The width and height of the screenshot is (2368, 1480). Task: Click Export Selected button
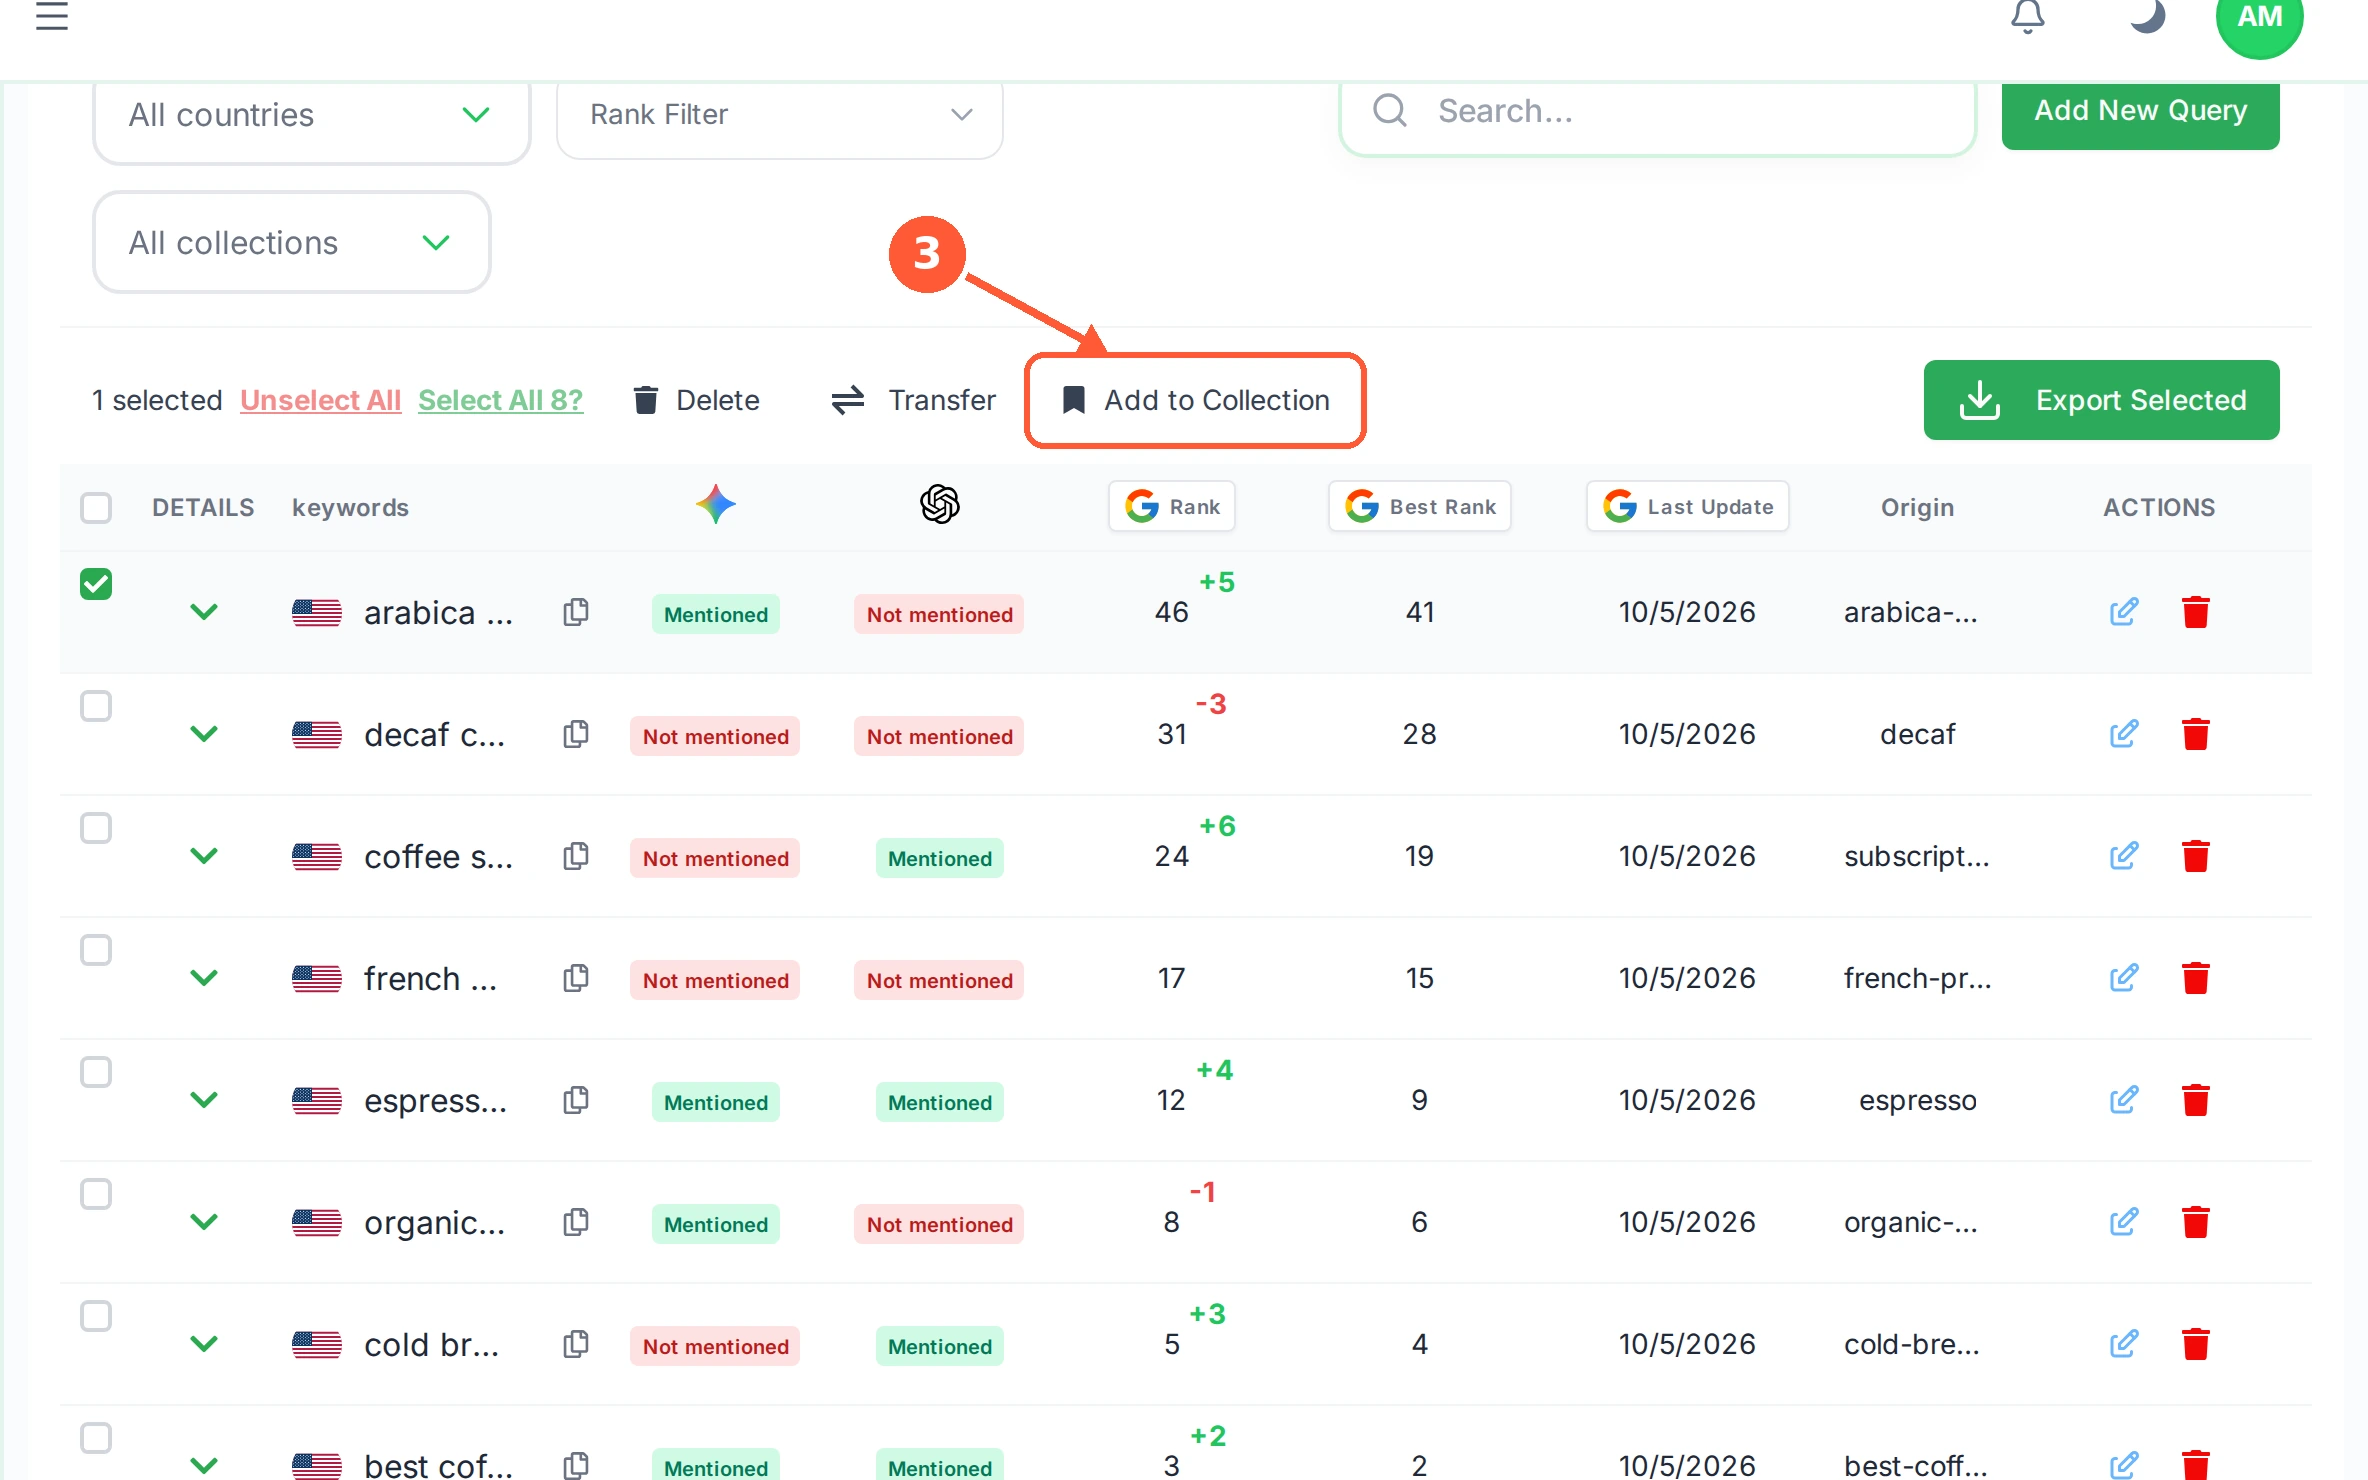click(2102, 400)
